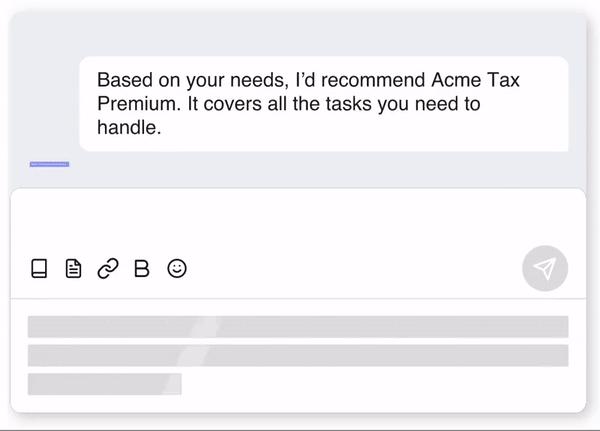Click empty gray space left of message bubble

44,104
